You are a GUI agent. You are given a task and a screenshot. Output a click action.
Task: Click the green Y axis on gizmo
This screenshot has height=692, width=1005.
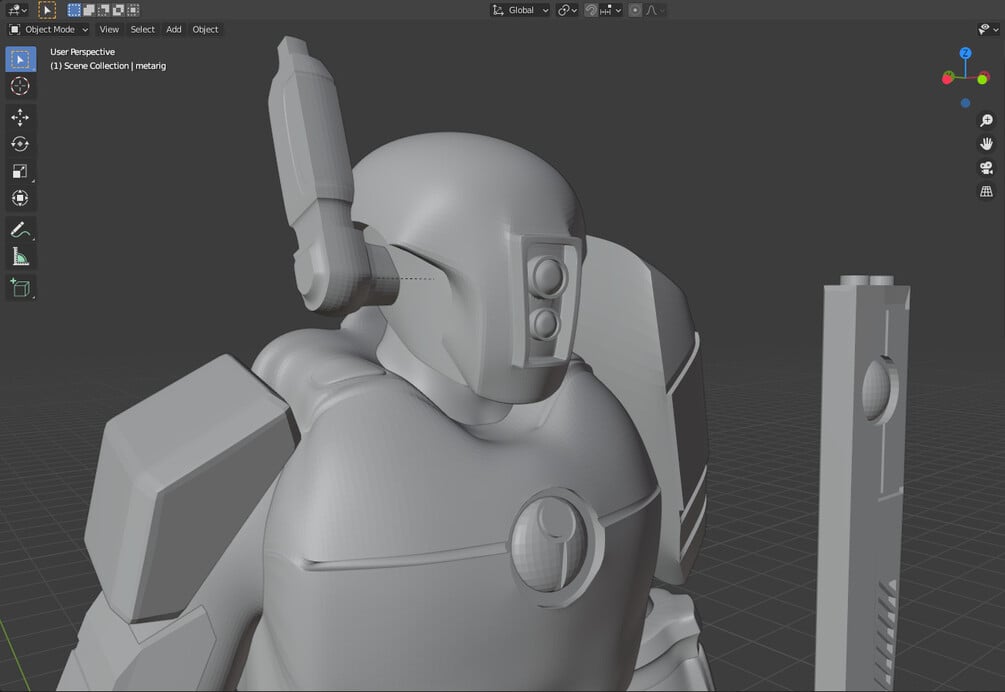tap(983, 79)
